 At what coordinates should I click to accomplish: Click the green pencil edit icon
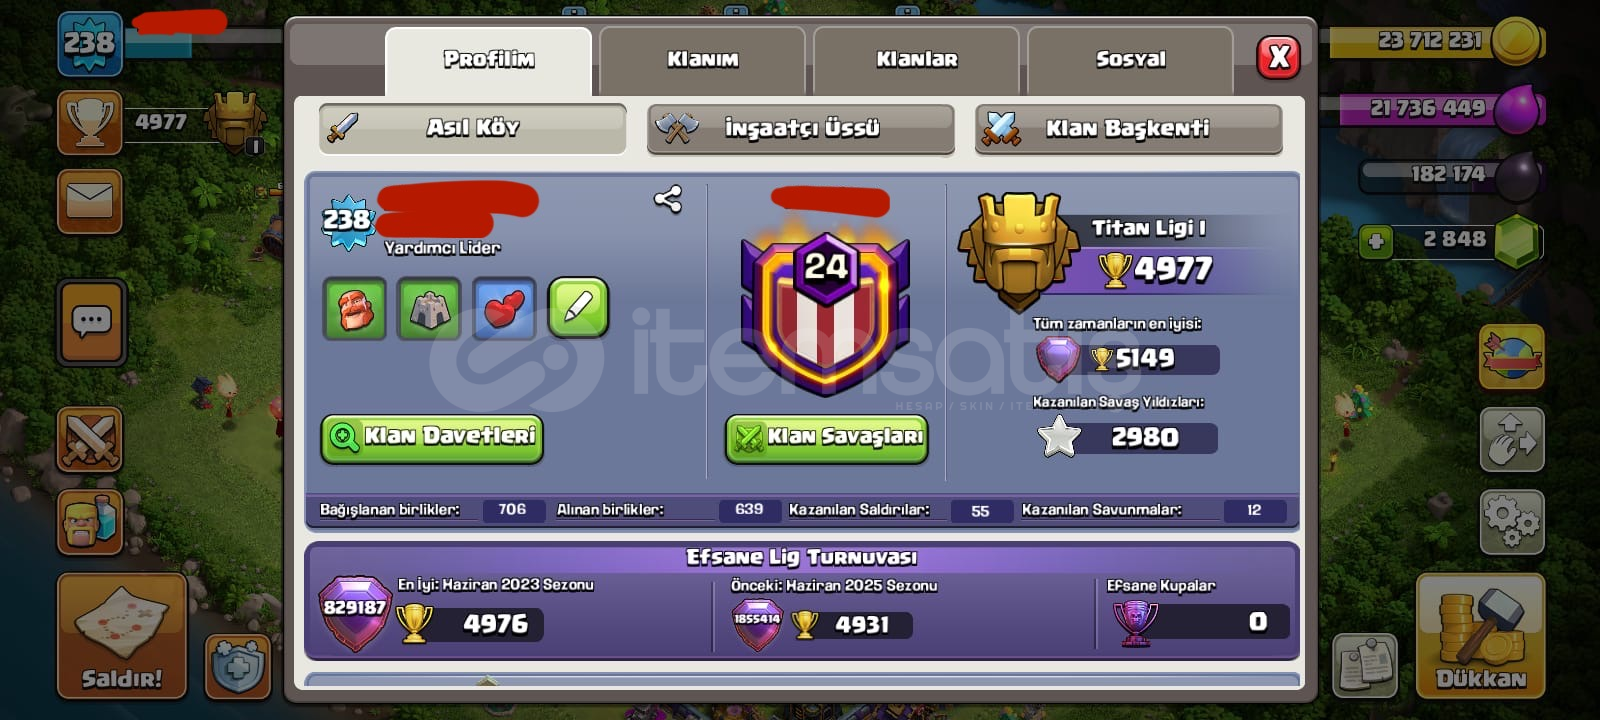578,308
